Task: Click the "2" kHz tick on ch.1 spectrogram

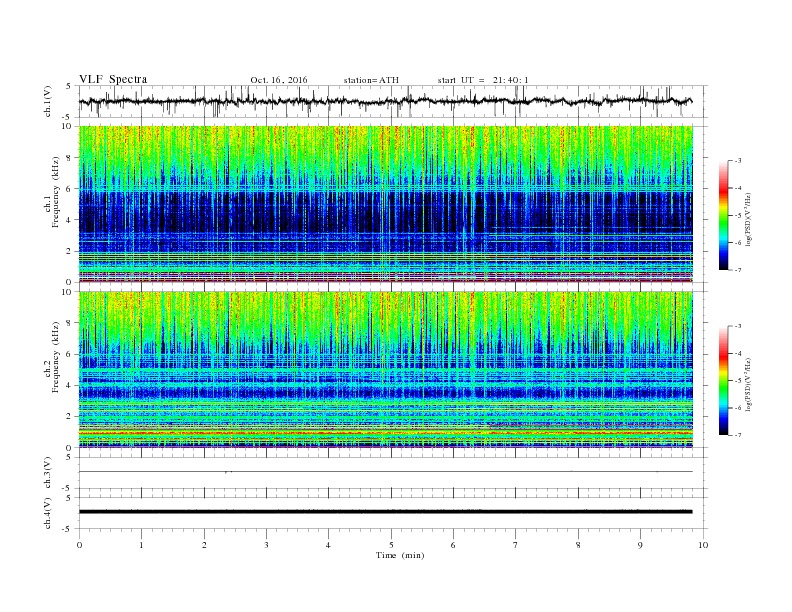Action: tap(70, 251)
